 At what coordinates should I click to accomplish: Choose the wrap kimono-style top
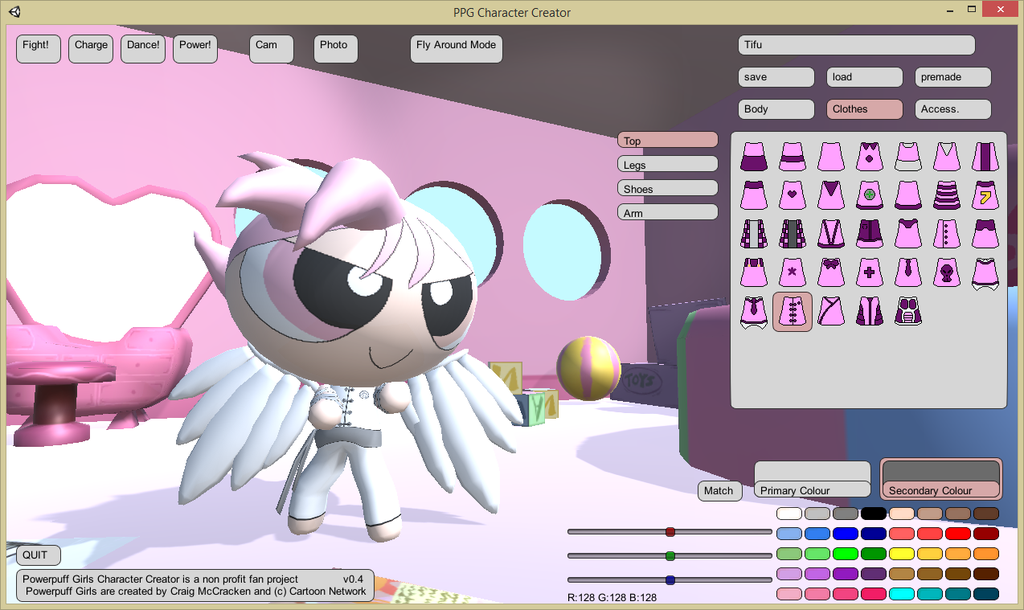point(831,310)
